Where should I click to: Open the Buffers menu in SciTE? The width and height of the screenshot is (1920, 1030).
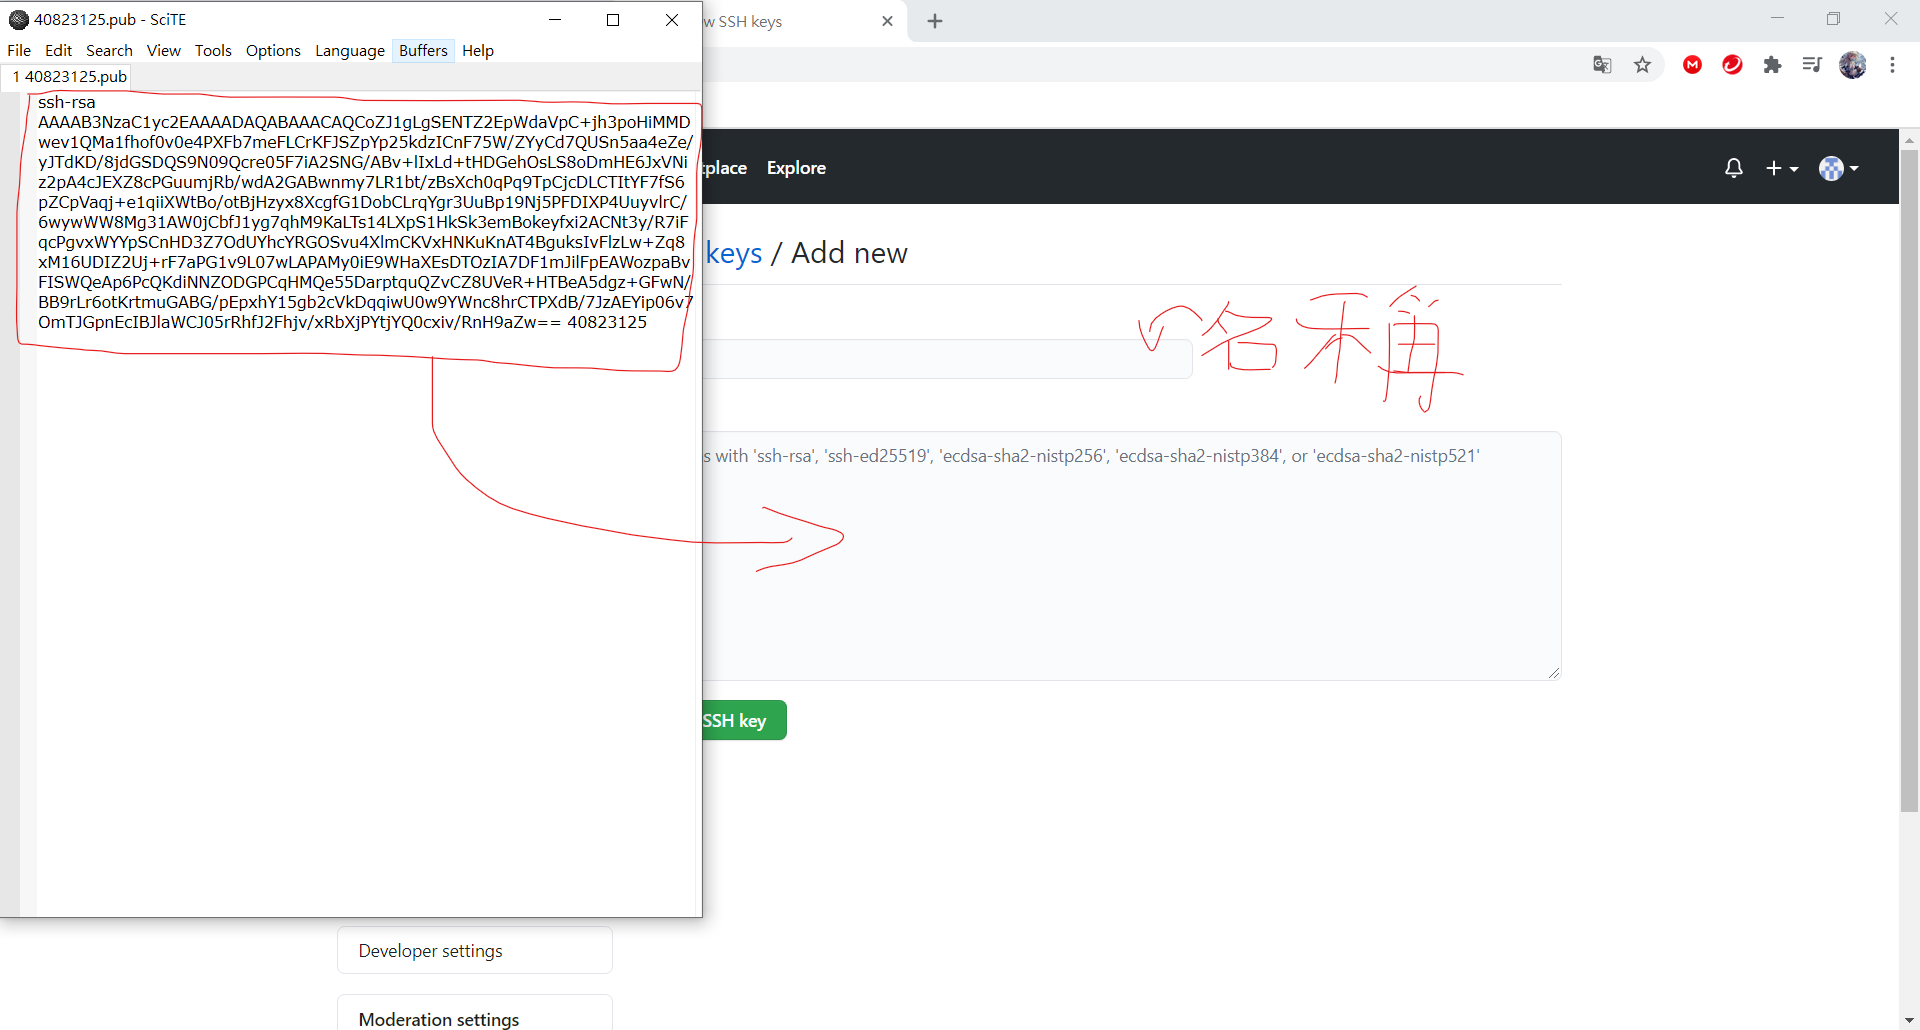(x=423, y=50)
